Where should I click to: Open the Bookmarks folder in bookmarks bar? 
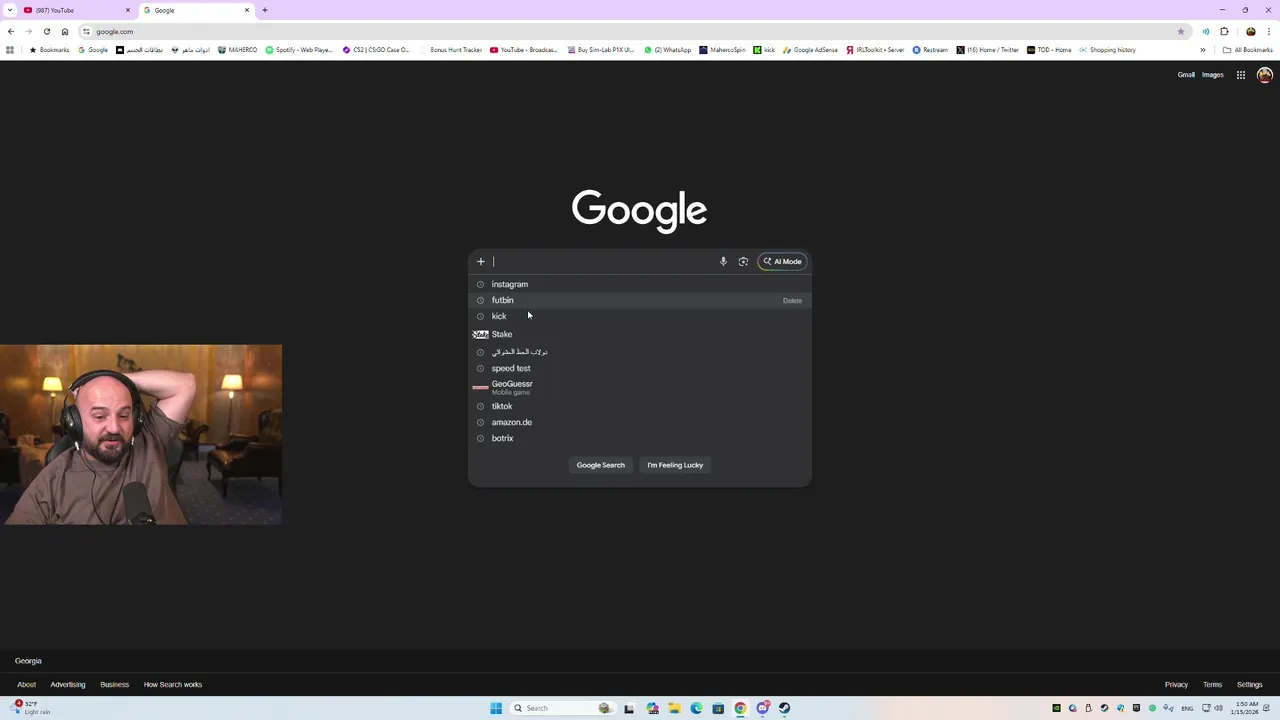49,50
